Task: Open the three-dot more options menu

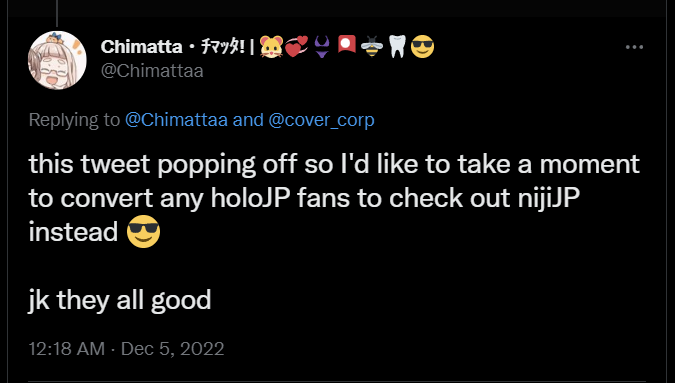Action: coord(634,47)
